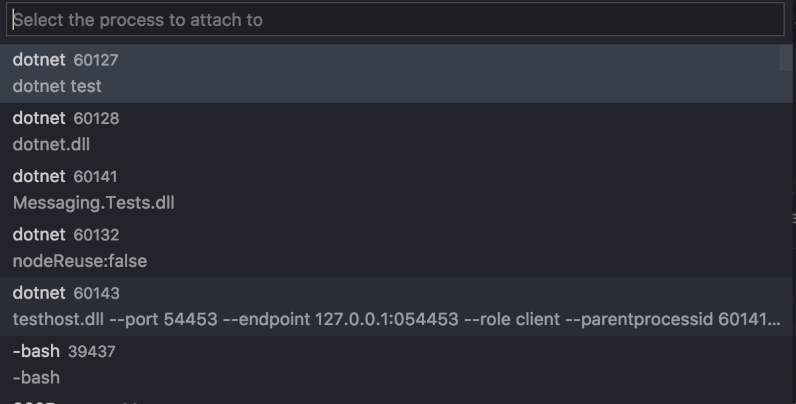Screen dimensions: 796x404
Task: Pick the dotnet entry above Messaging.Tests.dll
Action: pyautogui.click(x=39, y=177)
